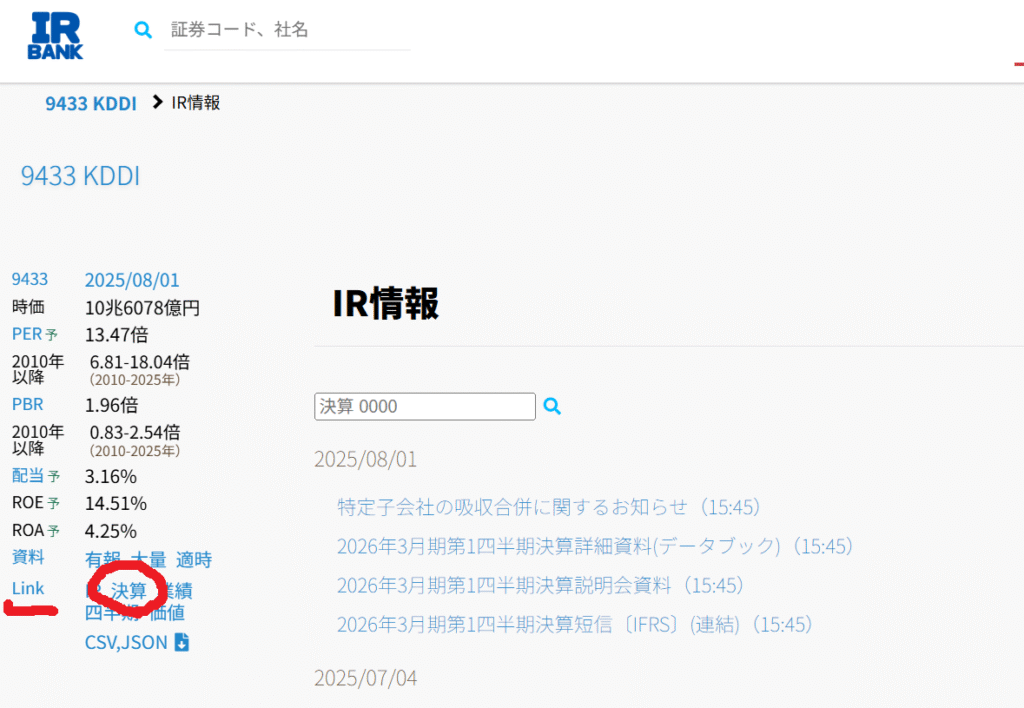Click the 14.51% ROE value
The image size is (1024, 708).
pyautogui.click(x=116, y=504)
